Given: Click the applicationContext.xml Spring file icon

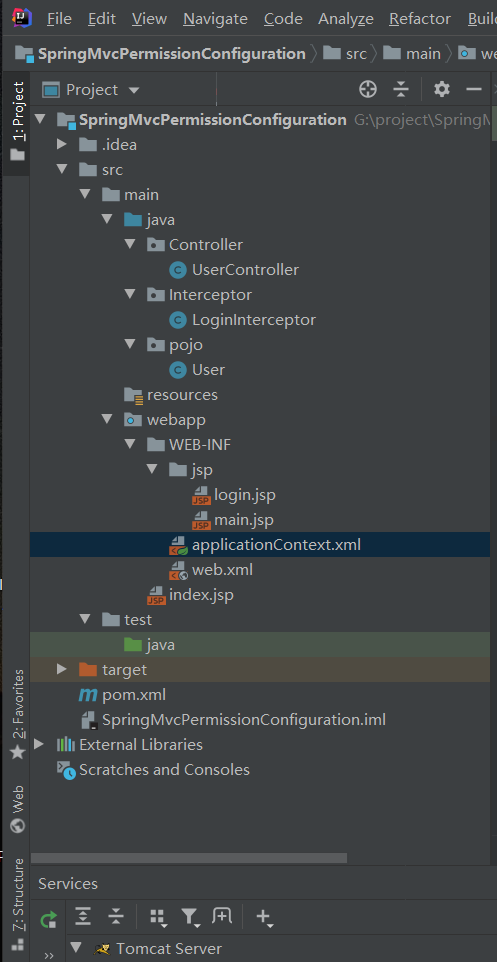Looking at the screenshot, I should point(179,545).
